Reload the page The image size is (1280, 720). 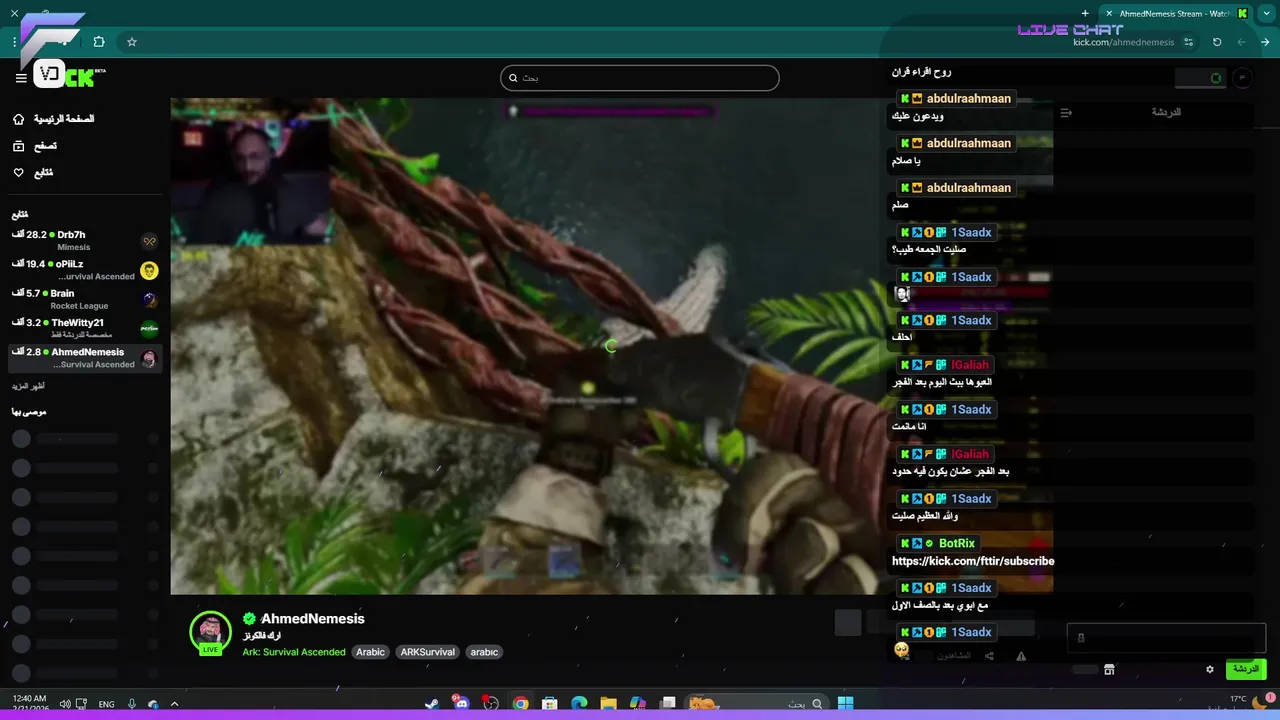(x=1217, y=42)
